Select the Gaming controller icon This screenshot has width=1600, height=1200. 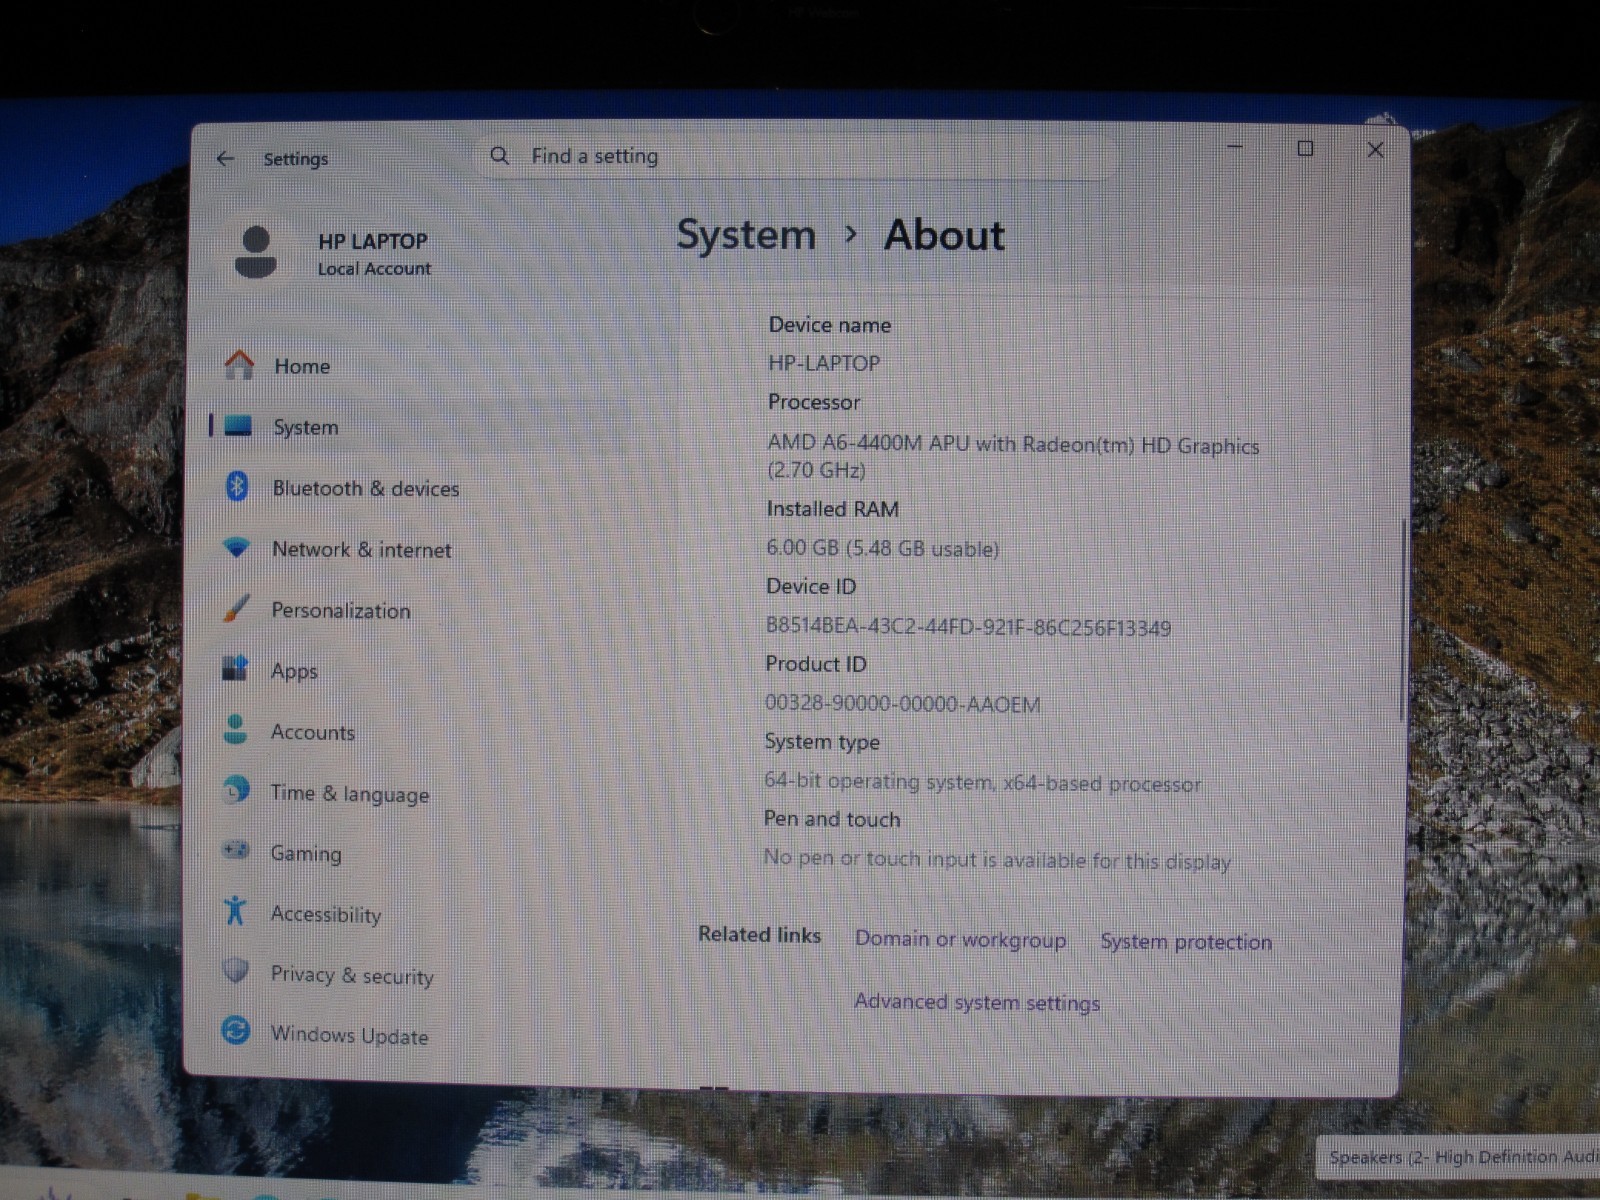coord(235,851)
